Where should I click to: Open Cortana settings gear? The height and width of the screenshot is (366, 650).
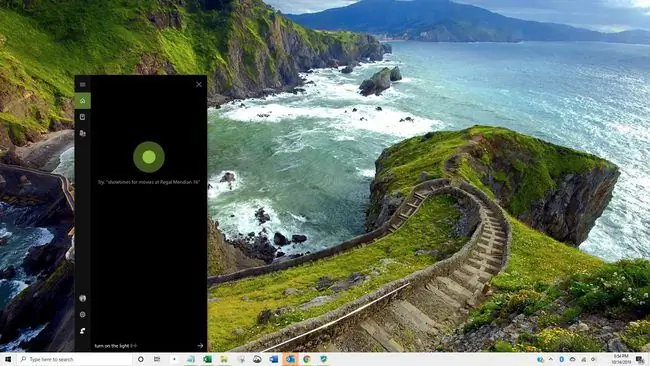82,315
